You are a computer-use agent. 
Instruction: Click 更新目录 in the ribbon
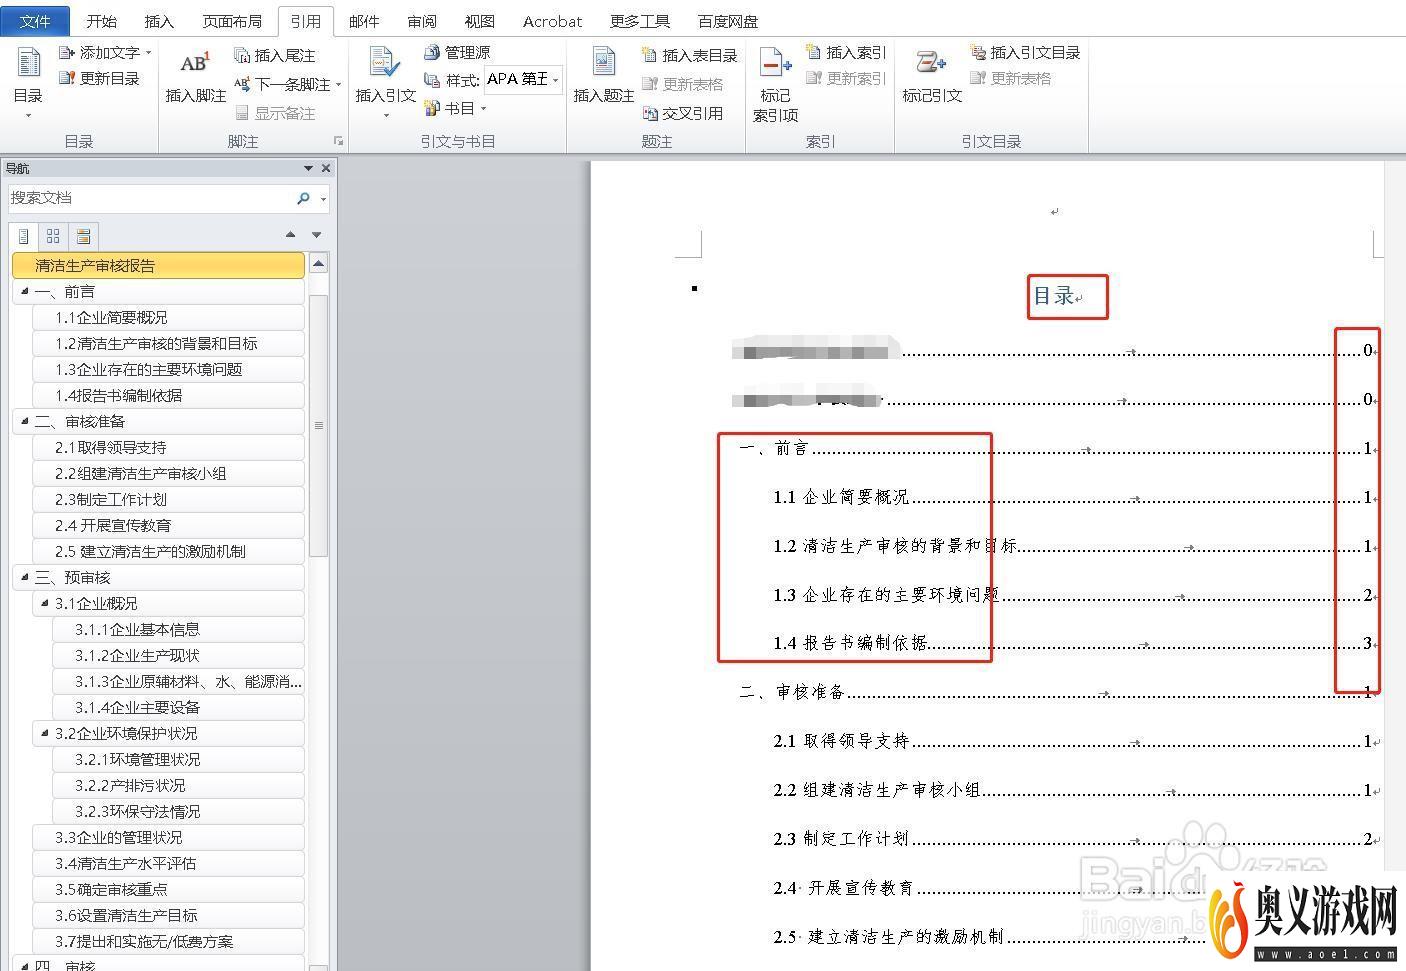pyautogui.click(x=99, y=78)
